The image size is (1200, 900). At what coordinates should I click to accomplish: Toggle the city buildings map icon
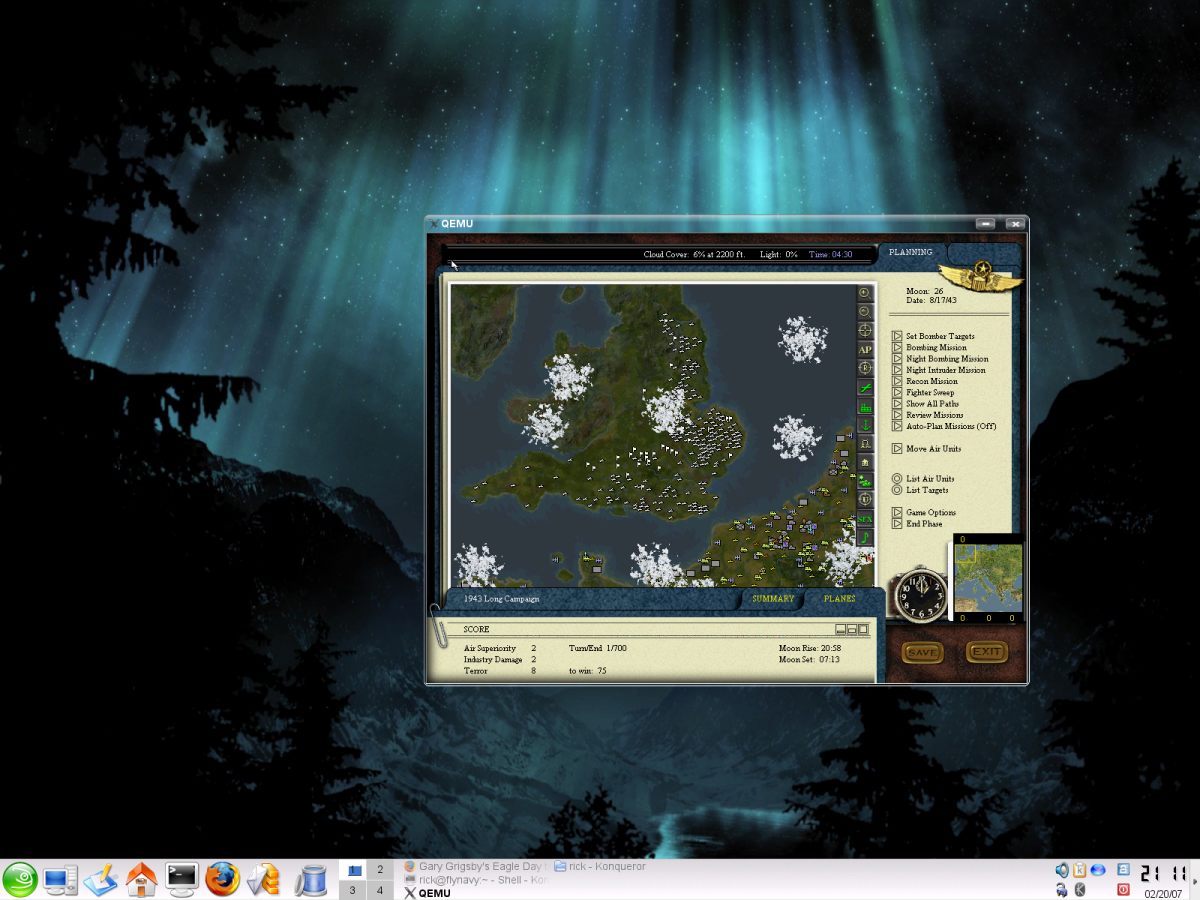point(865,443)
